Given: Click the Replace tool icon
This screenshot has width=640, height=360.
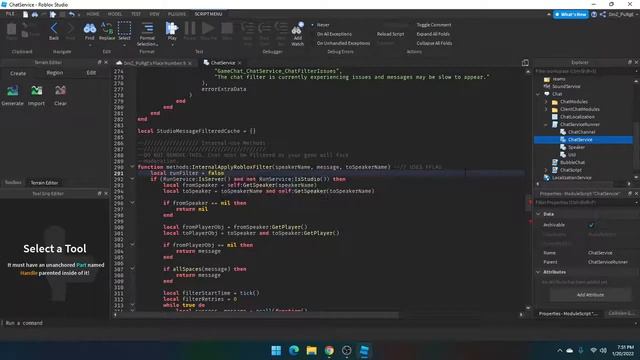Looking at the screenshot, I should pyautogui.click(x=107, y=28).
